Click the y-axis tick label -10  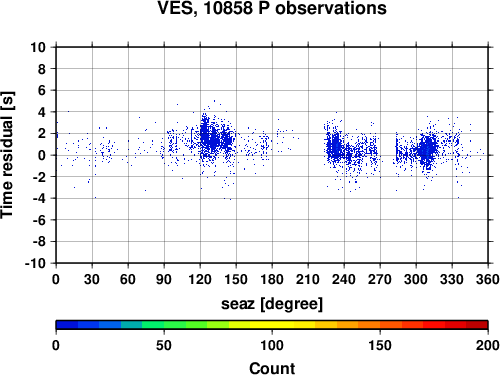pos(35,263)
